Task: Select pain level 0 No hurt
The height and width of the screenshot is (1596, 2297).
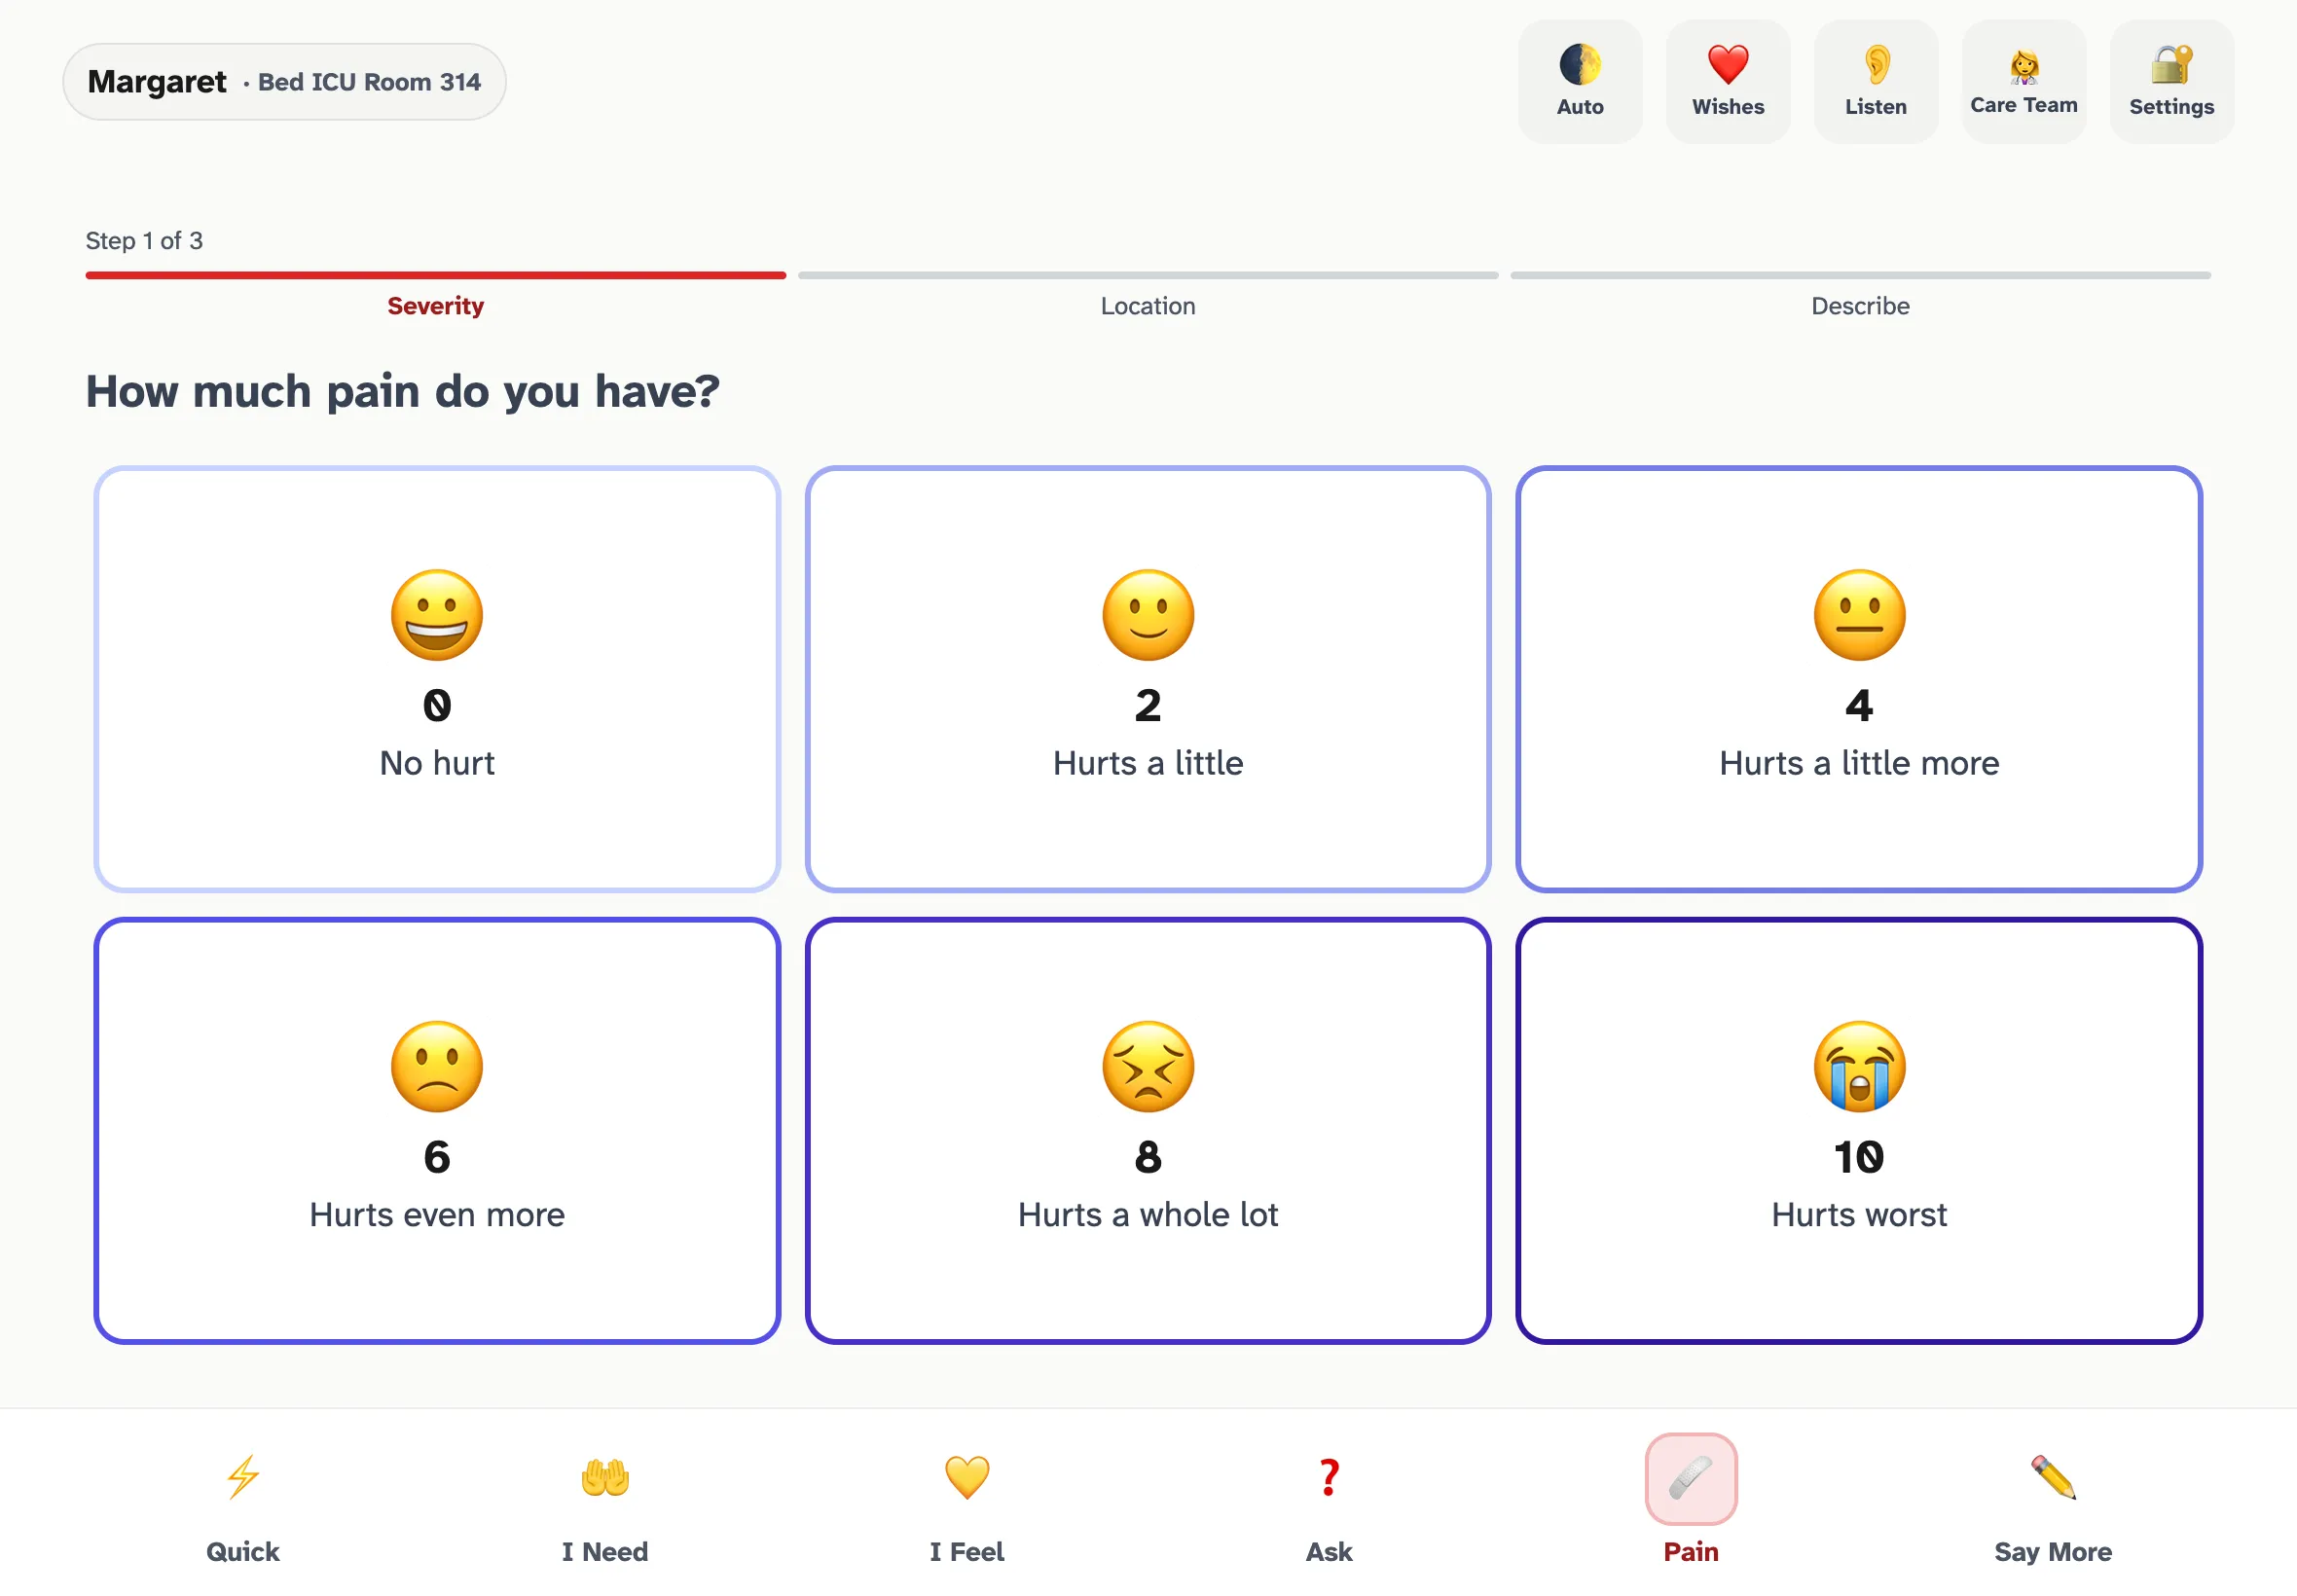Action: [437, 679]
